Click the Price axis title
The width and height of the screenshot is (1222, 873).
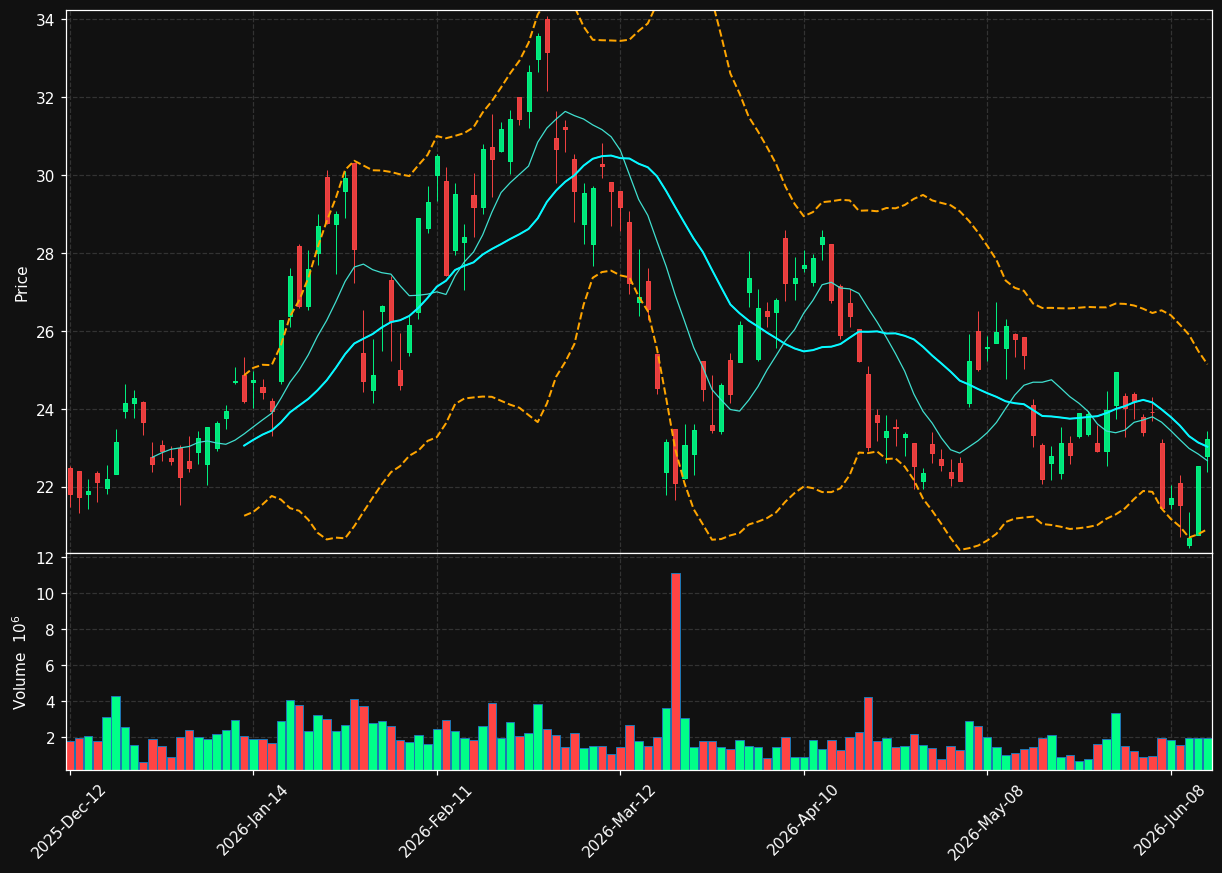pos(22,283)
